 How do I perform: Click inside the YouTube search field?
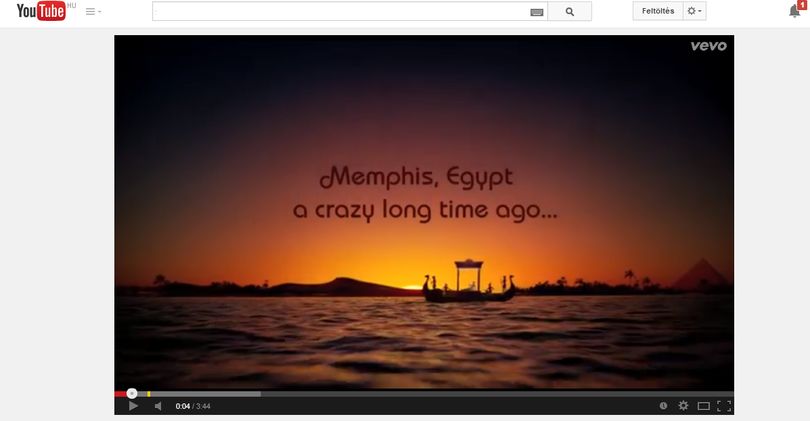tap(341, 11)
